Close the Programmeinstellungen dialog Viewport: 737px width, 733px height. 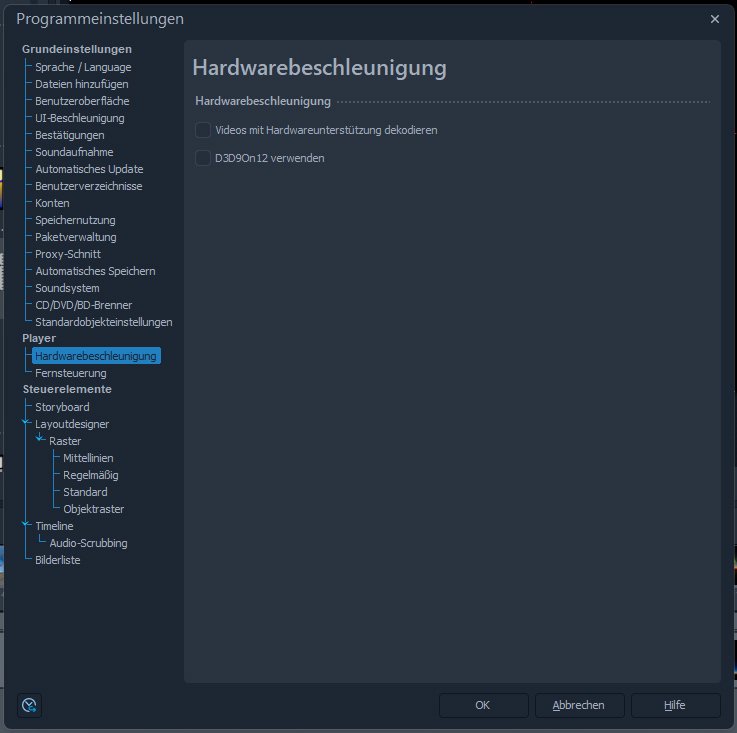tap(715, 19)
